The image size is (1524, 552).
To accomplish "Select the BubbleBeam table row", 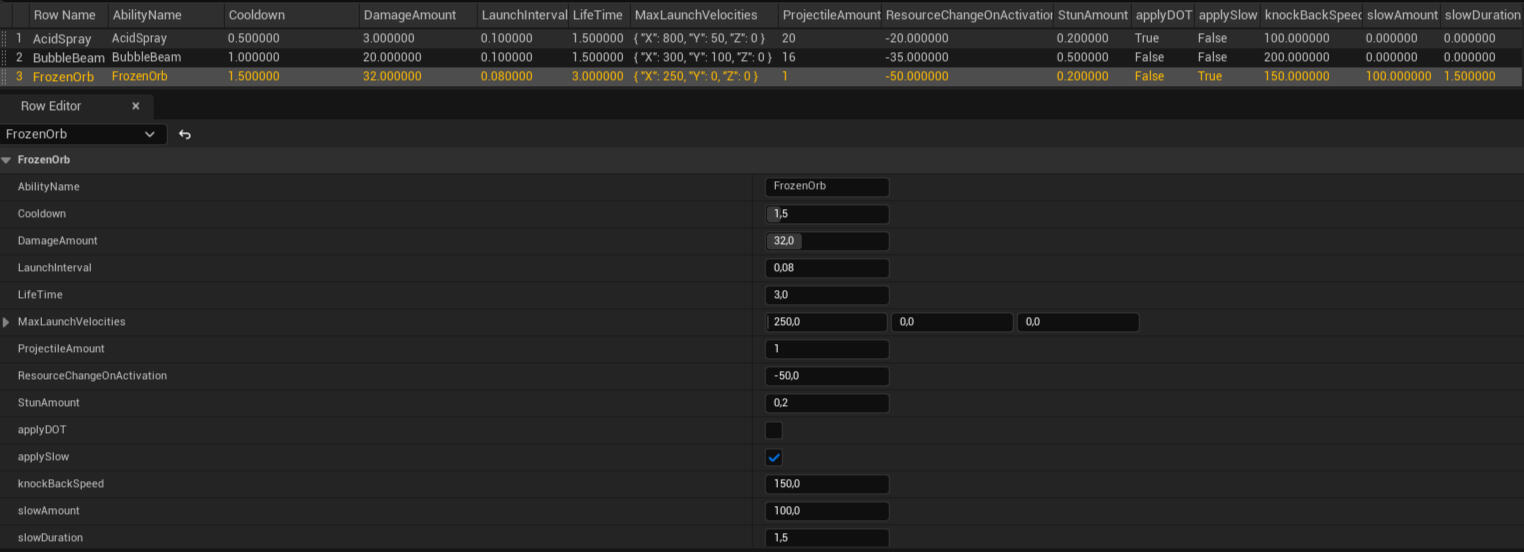I will 66,57.
